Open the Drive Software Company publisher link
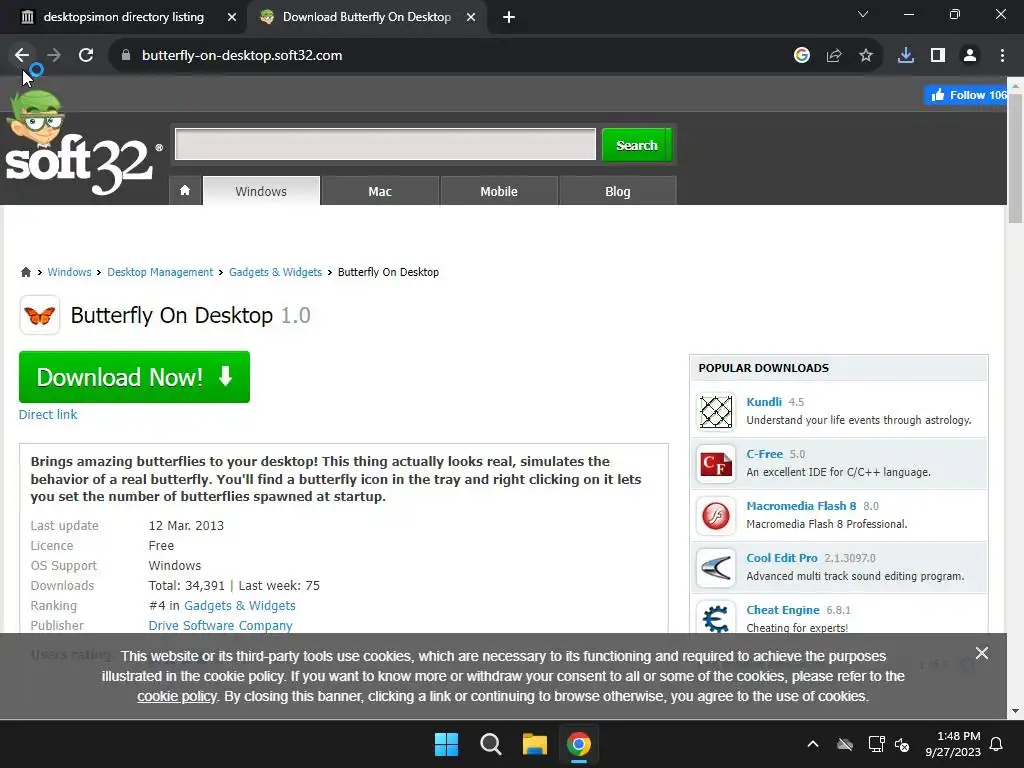The image size is (1024, 768). [x=221, y=626]
